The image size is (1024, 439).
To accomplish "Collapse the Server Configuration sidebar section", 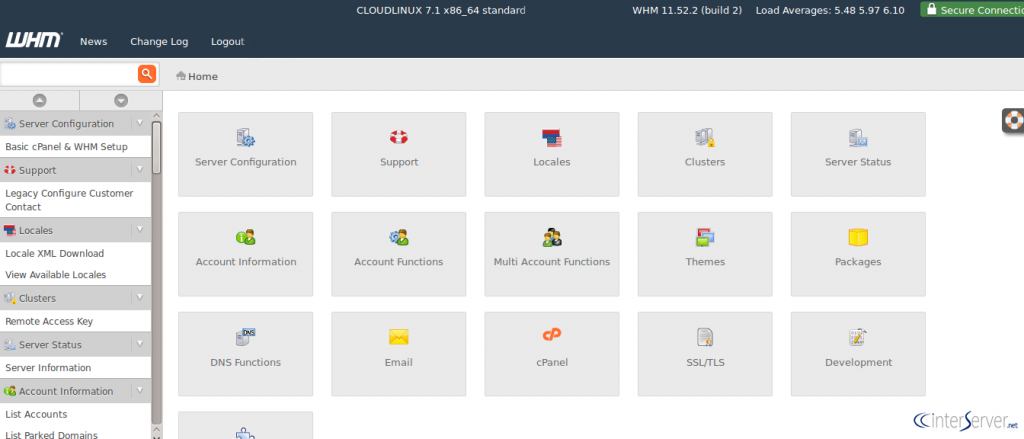I will [x=140, y=123].
